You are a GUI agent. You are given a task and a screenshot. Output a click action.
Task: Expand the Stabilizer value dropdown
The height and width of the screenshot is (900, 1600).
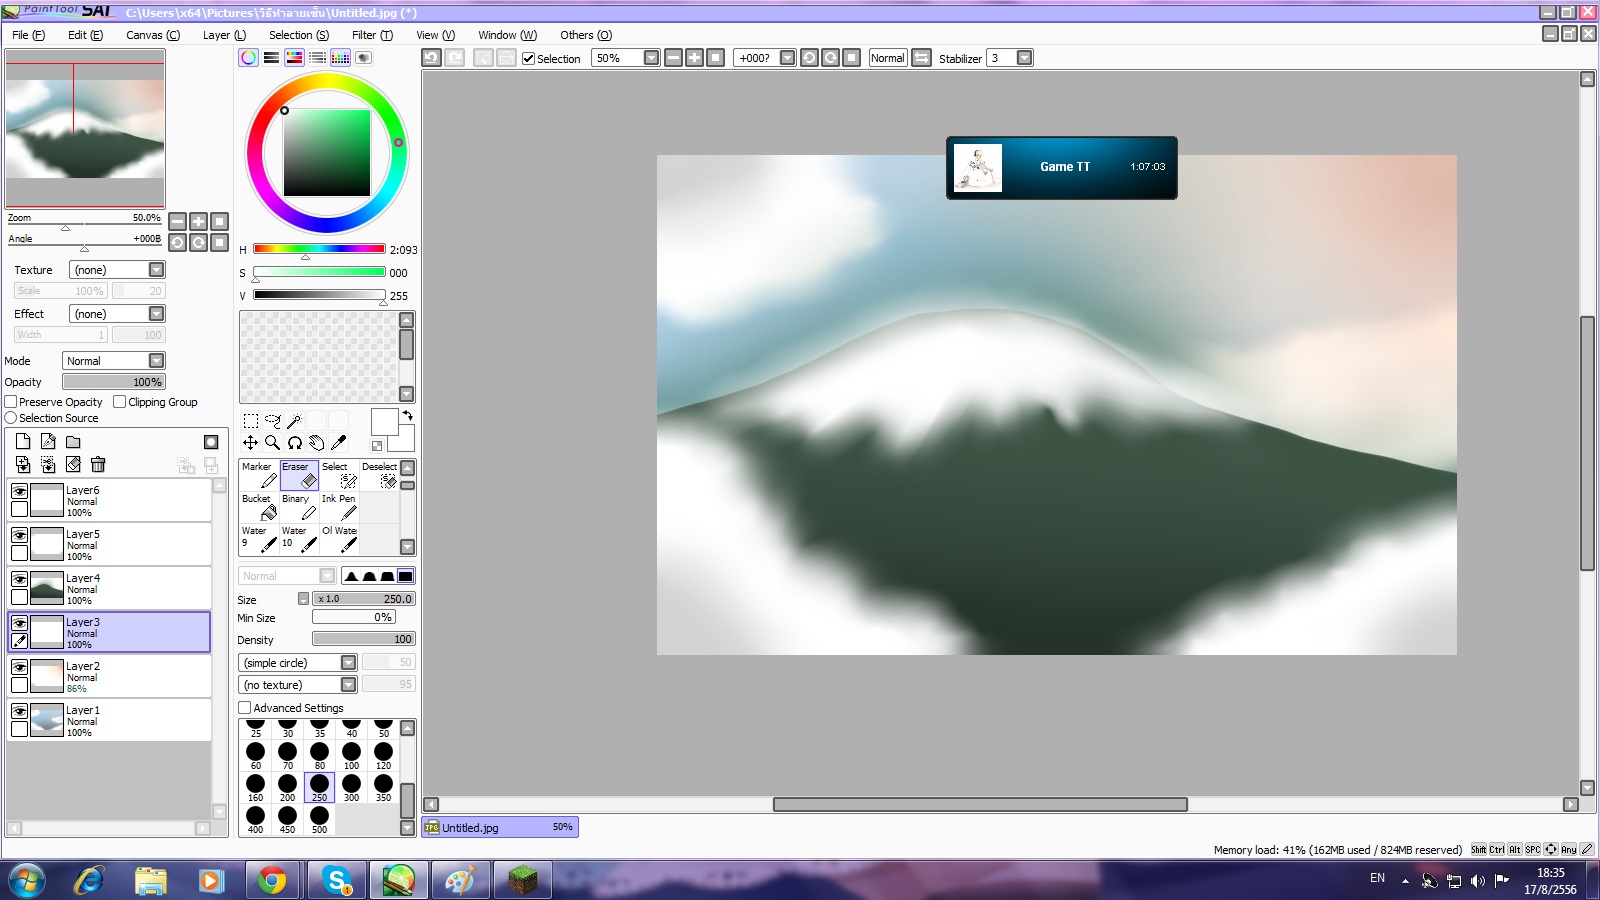1010,58
